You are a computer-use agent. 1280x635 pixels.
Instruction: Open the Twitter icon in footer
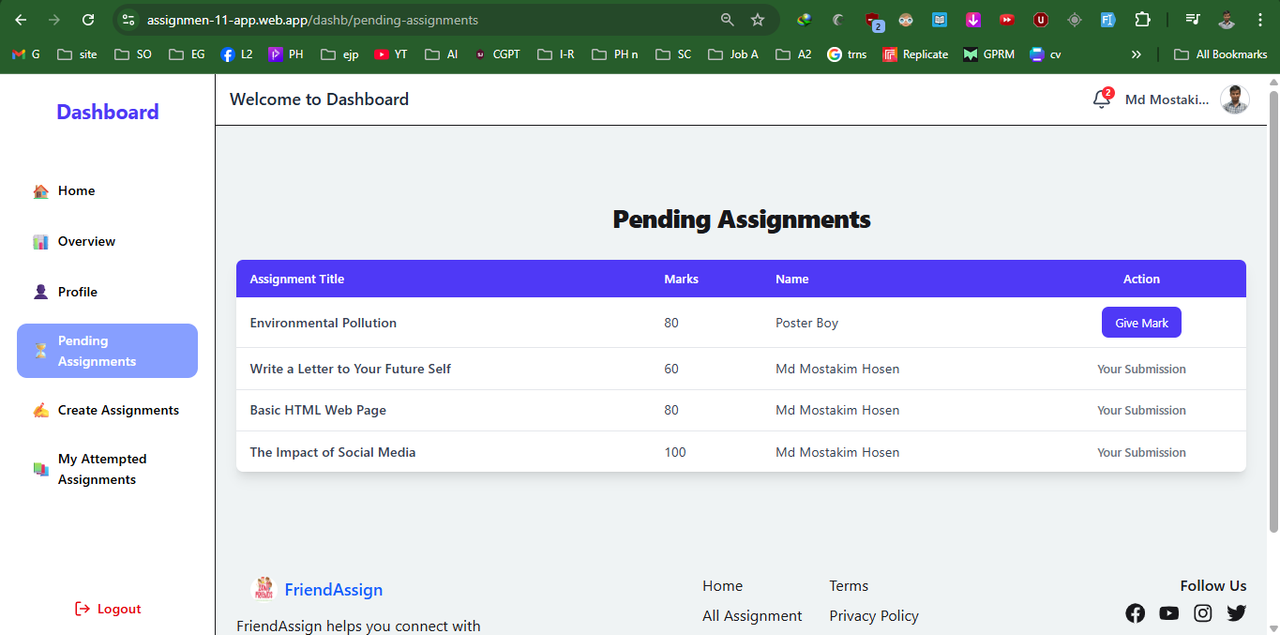[1237, 613]
